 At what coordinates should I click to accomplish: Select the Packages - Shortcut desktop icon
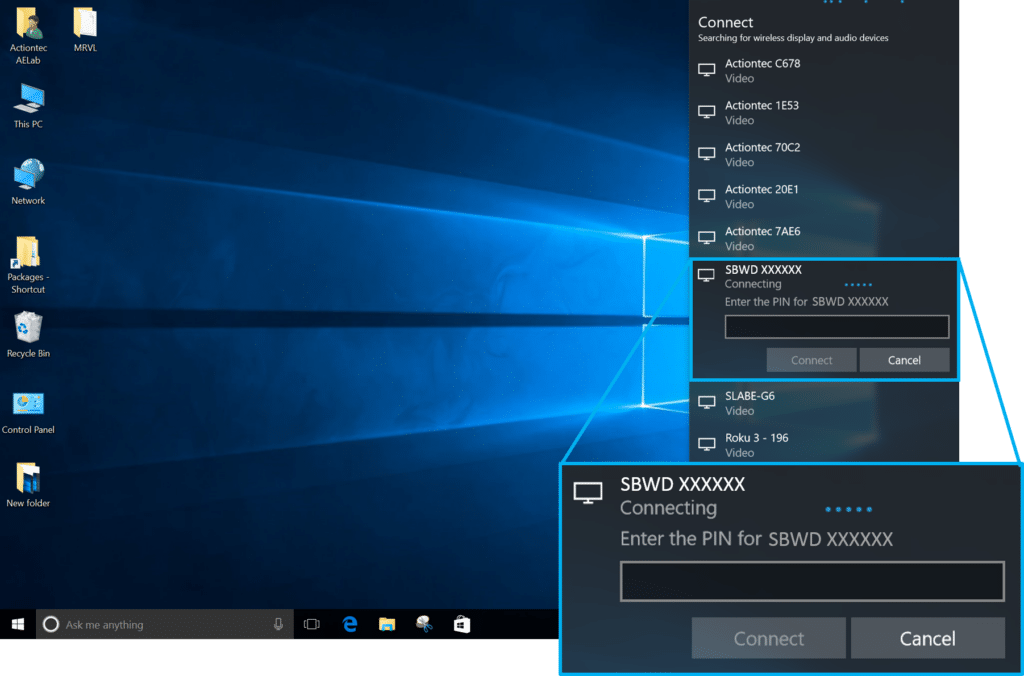tap(28, 265)
